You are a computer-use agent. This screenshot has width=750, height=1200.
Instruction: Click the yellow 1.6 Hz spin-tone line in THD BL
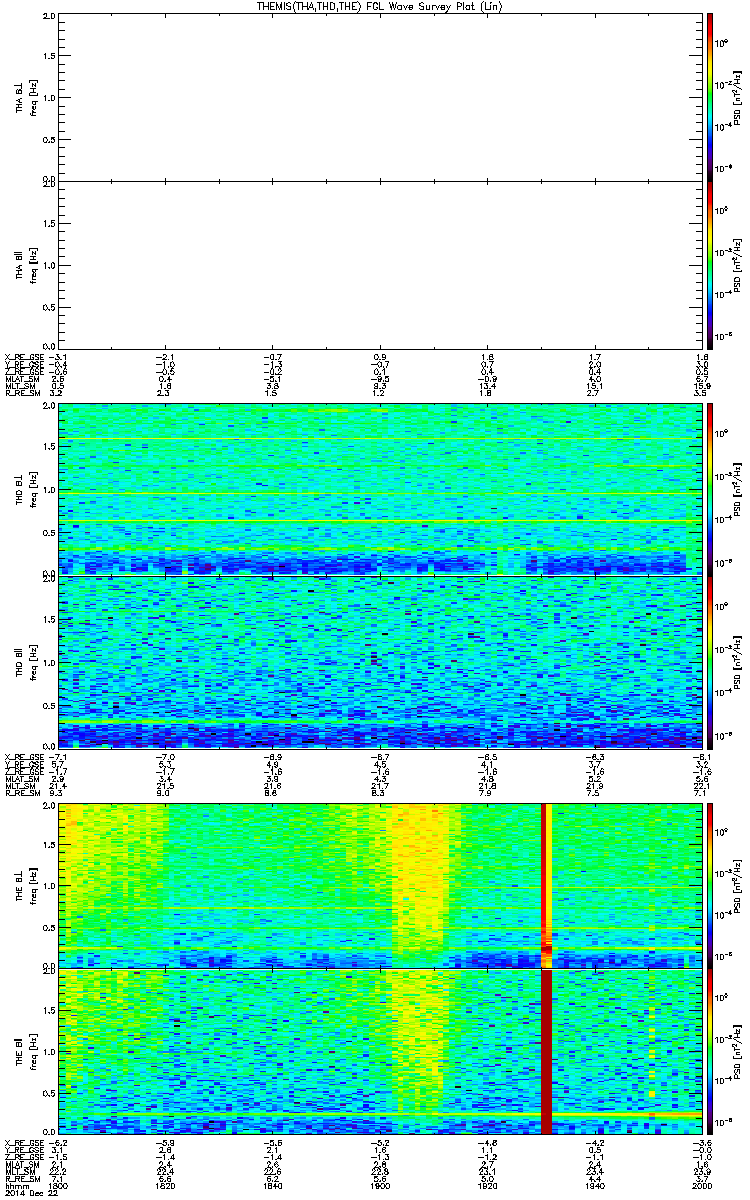pyautogui.click(x=380, y=439)
